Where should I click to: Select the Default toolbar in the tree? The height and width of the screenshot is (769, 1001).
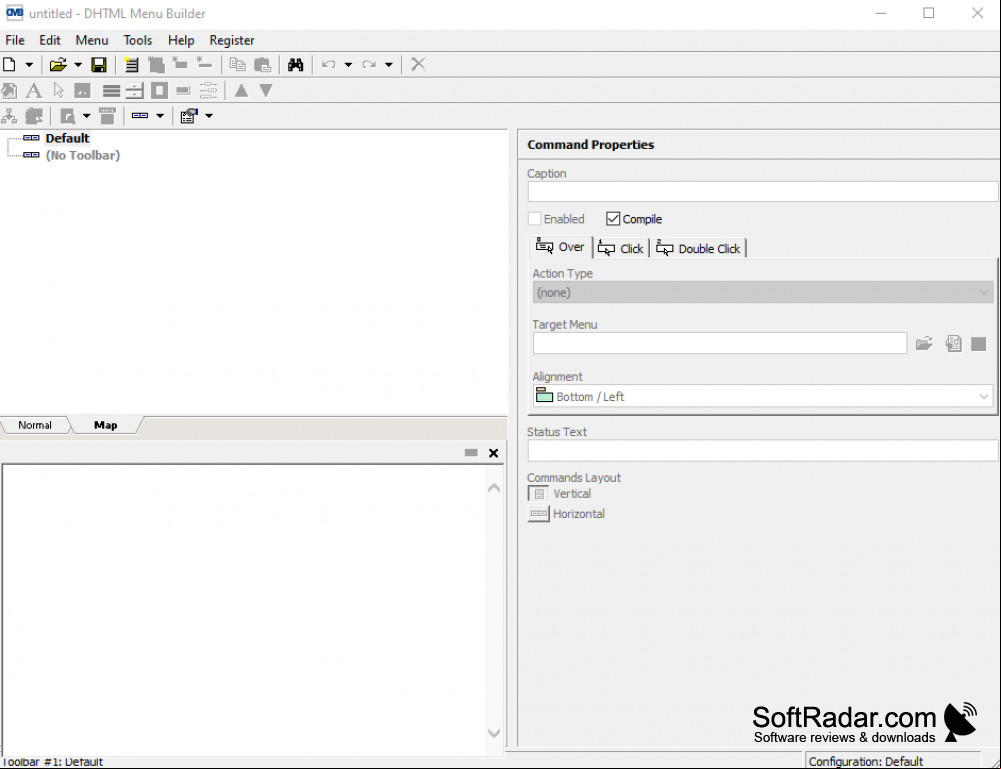68,138
